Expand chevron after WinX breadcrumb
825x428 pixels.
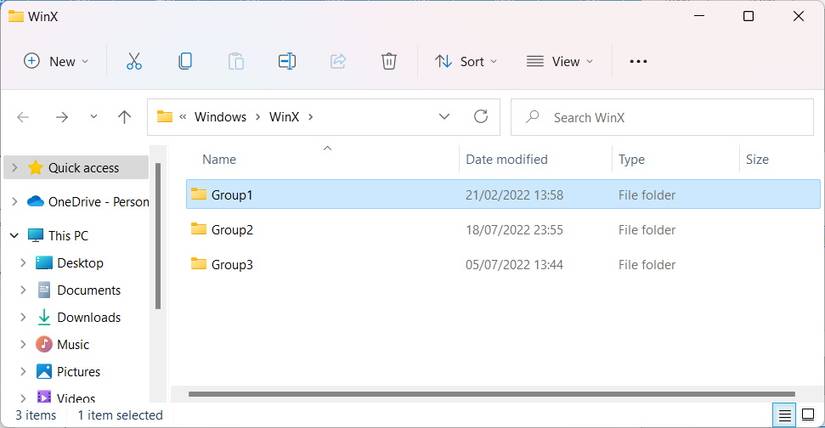click(x=310, y=117)
